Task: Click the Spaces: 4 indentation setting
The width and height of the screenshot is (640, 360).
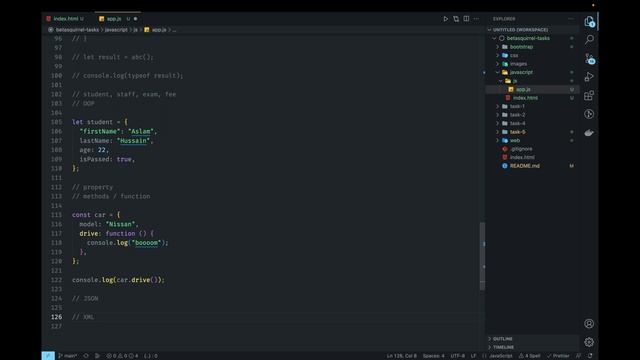Action: [433, 356]
